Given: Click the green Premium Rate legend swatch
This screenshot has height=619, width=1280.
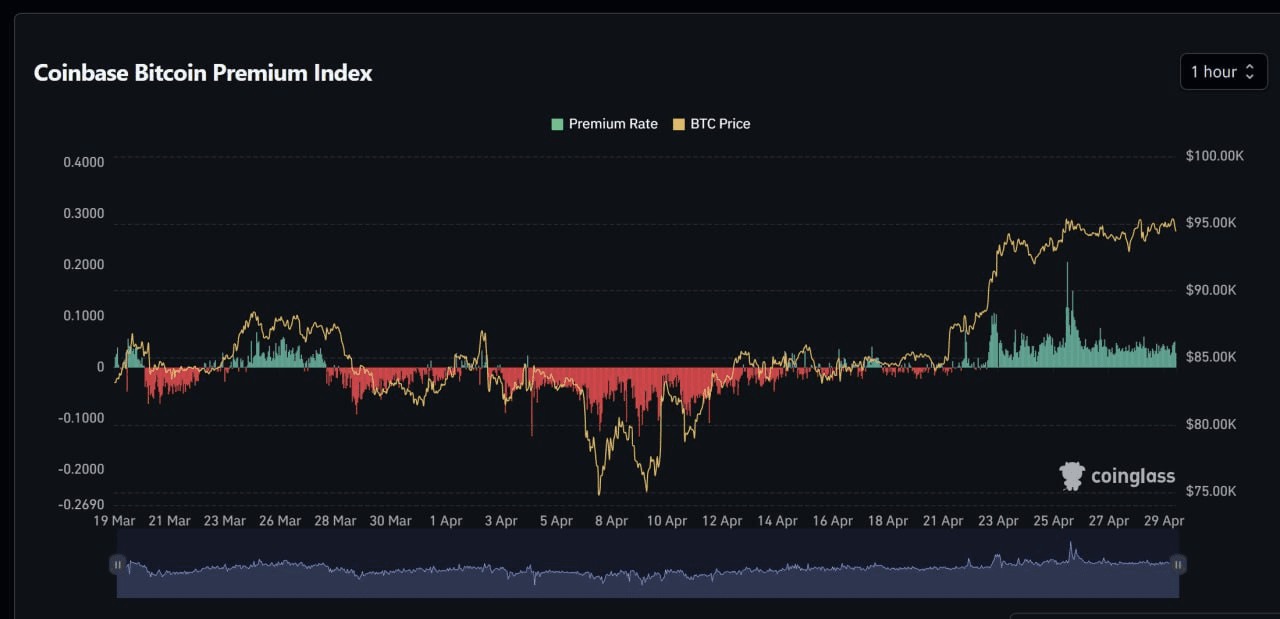Looking at the screenshot, I should (x=557, y=124).
